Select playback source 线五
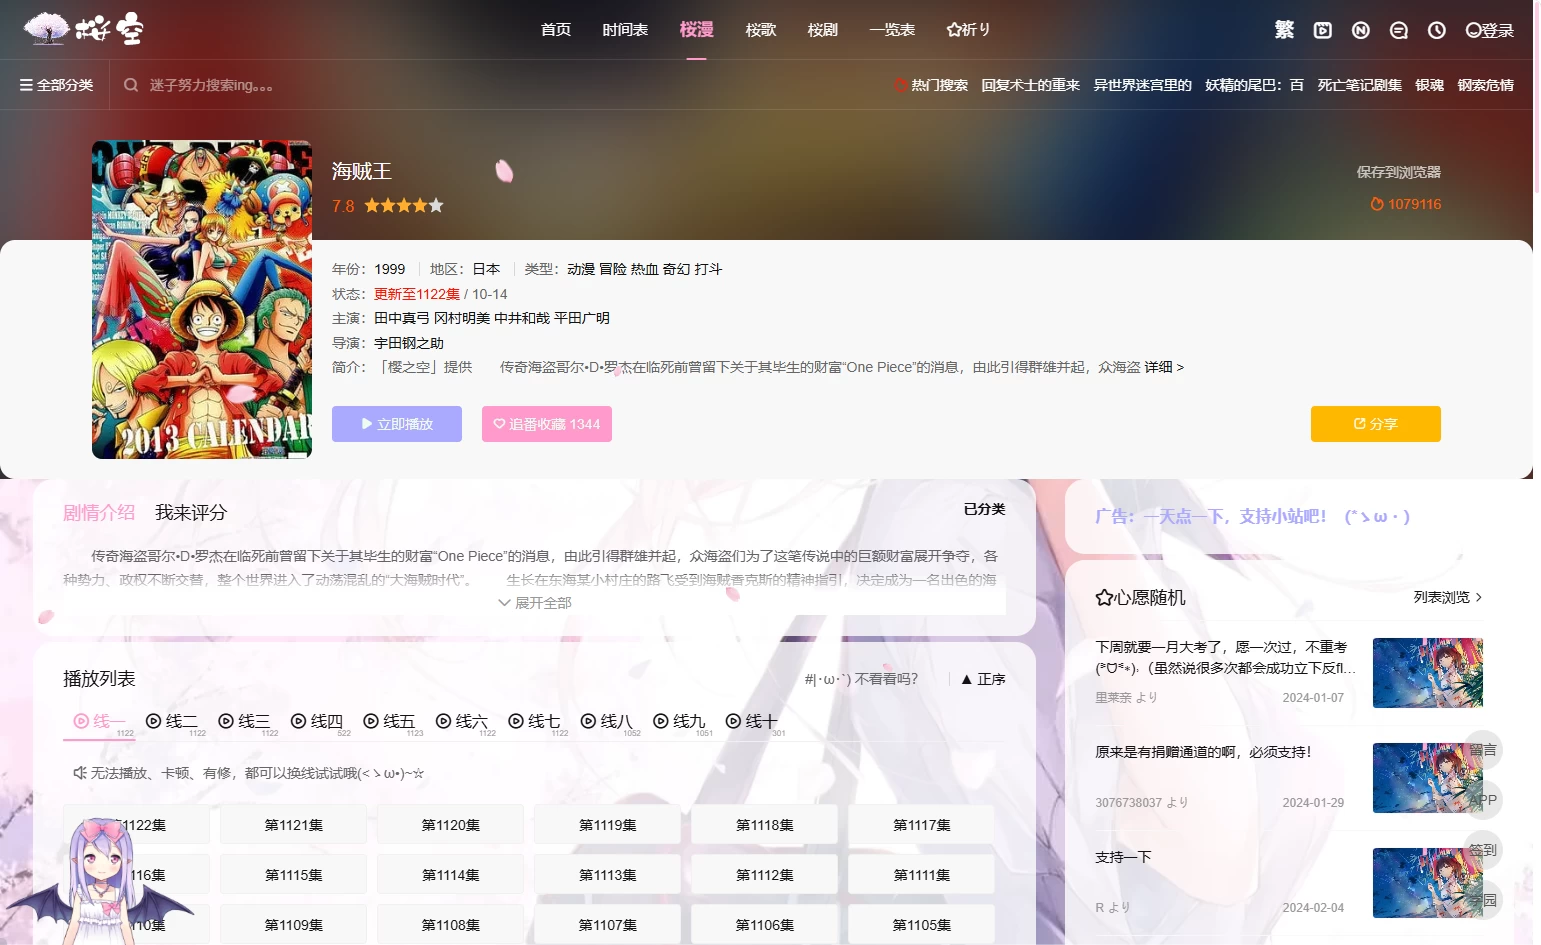 (389, 721)
